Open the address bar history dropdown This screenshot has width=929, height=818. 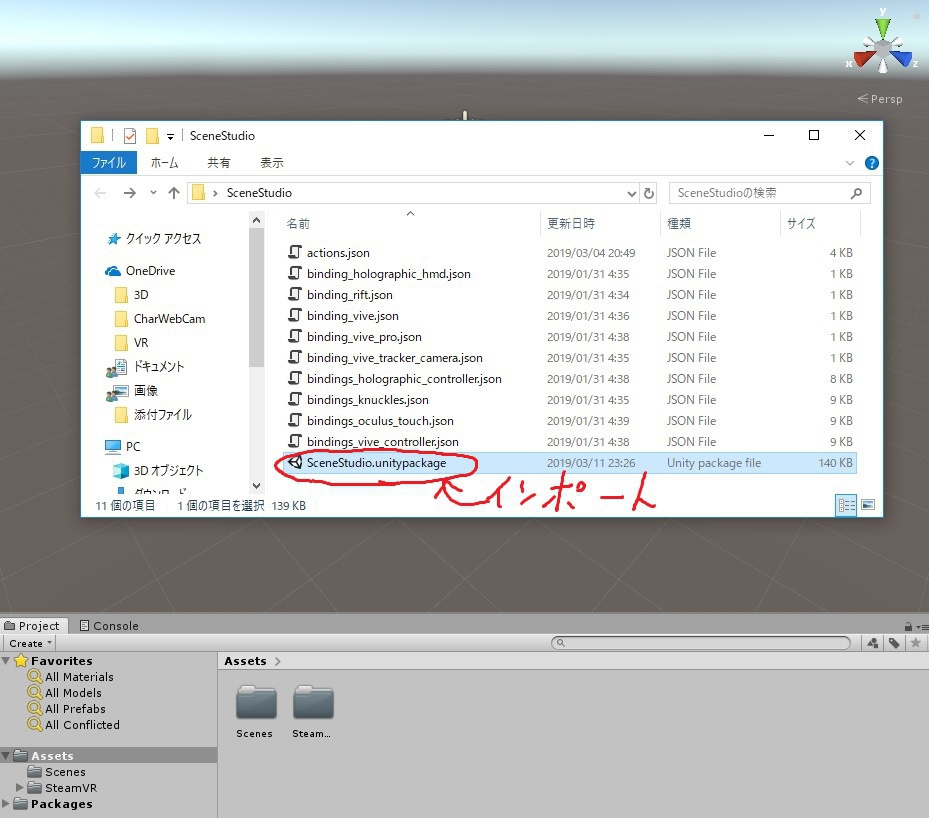click(x=631, y=194)
